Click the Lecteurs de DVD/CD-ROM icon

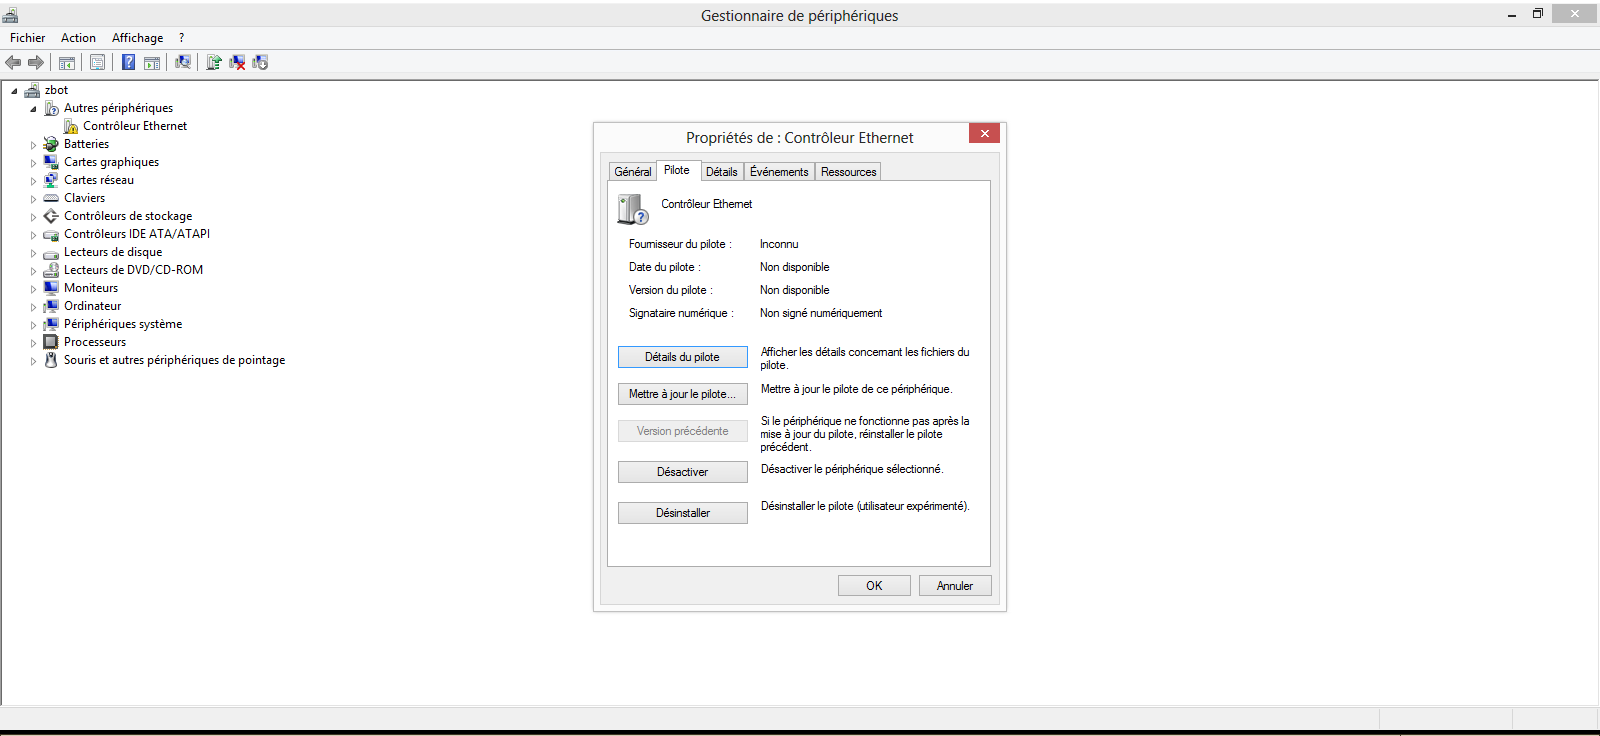click(x=51, y=270)
